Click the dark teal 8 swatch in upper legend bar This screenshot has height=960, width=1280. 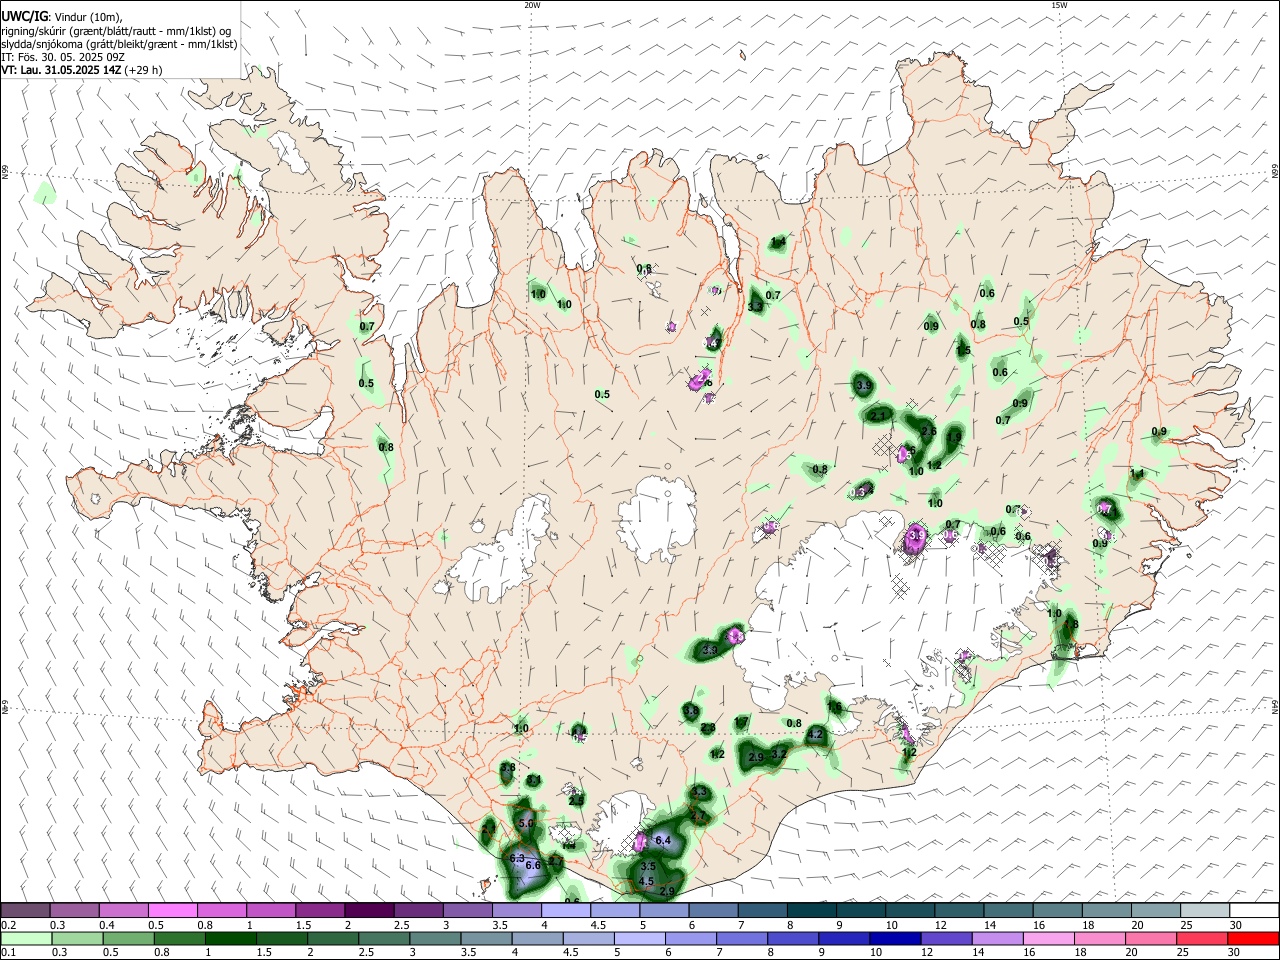click(812, 911)
